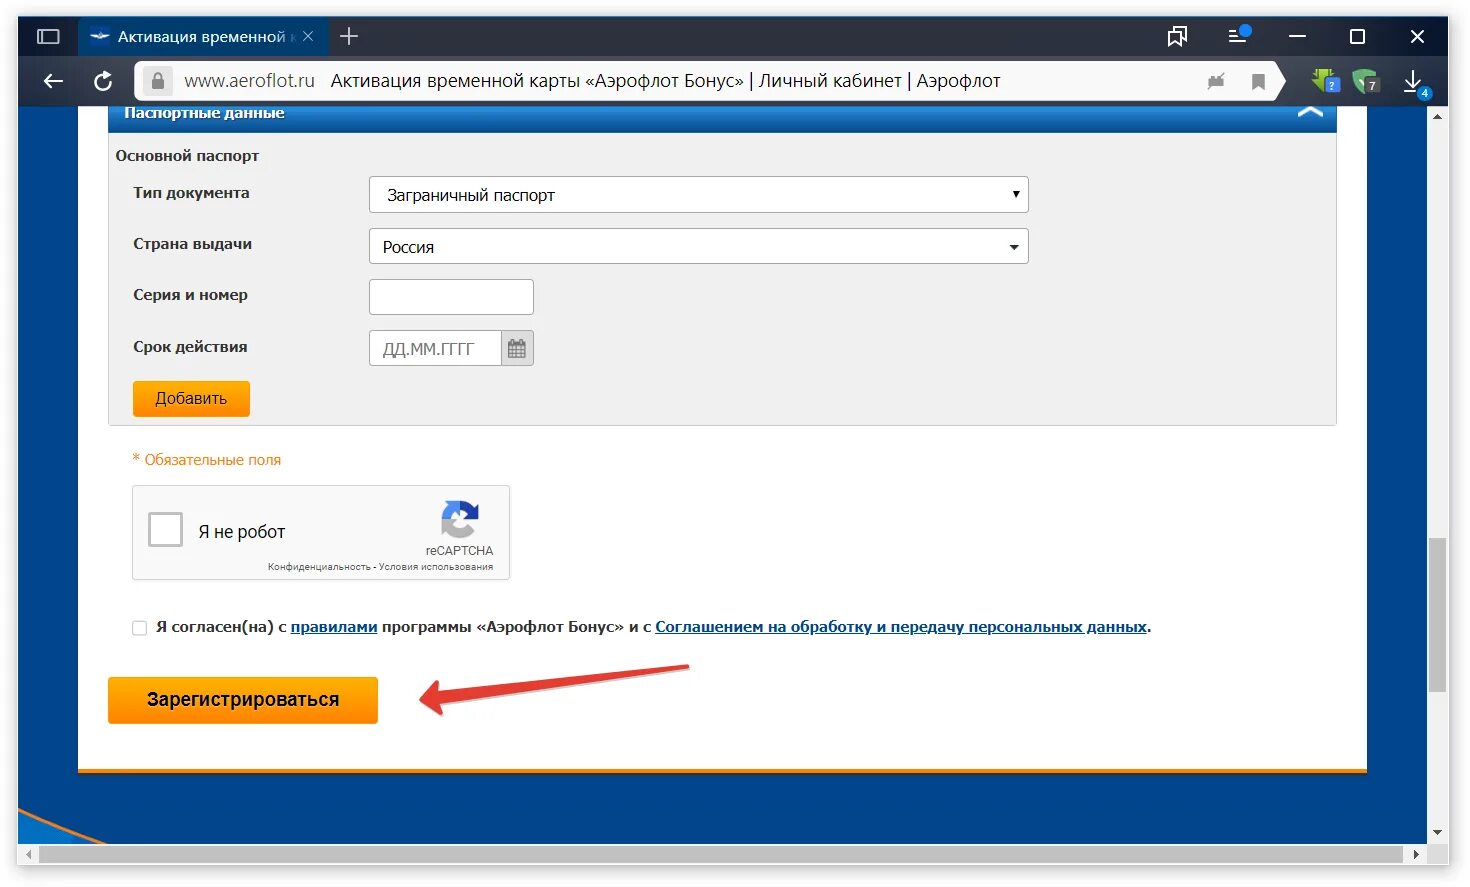Image resolution: width=1470 pixels, height=887 pixels.
Task: Click the horizontal scrollbar thumb
Action: click(720, 855)
